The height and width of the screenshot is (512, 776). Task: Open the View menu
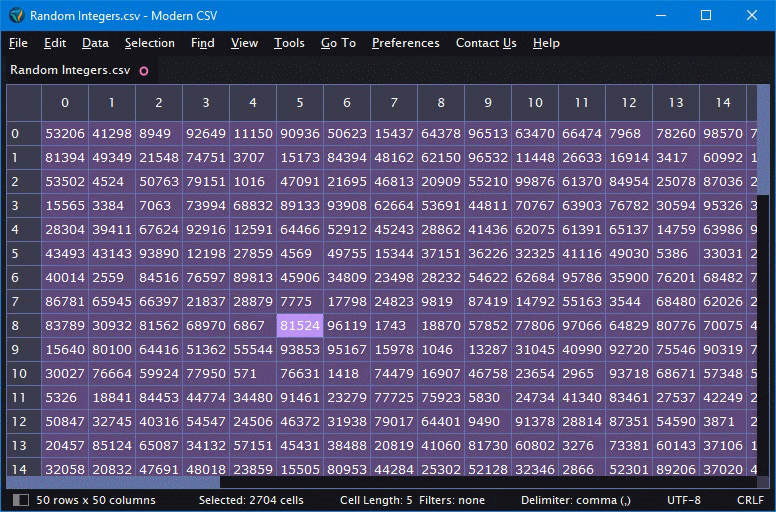point(244,43)
